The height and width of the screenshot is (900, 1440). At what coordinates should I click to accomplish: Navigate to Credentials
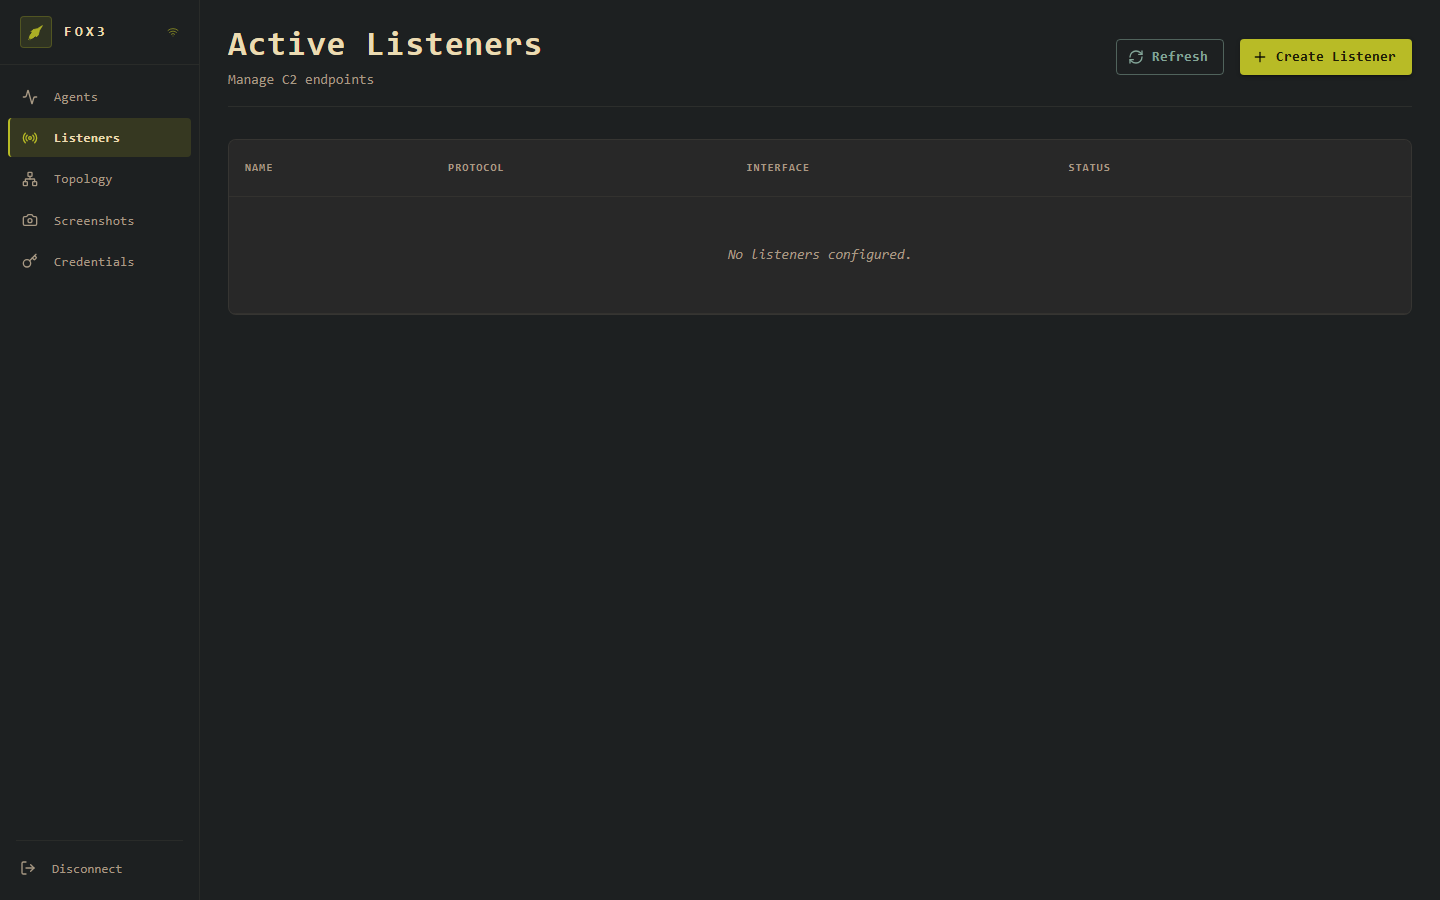pyautogui.click(x=99, y=261)
